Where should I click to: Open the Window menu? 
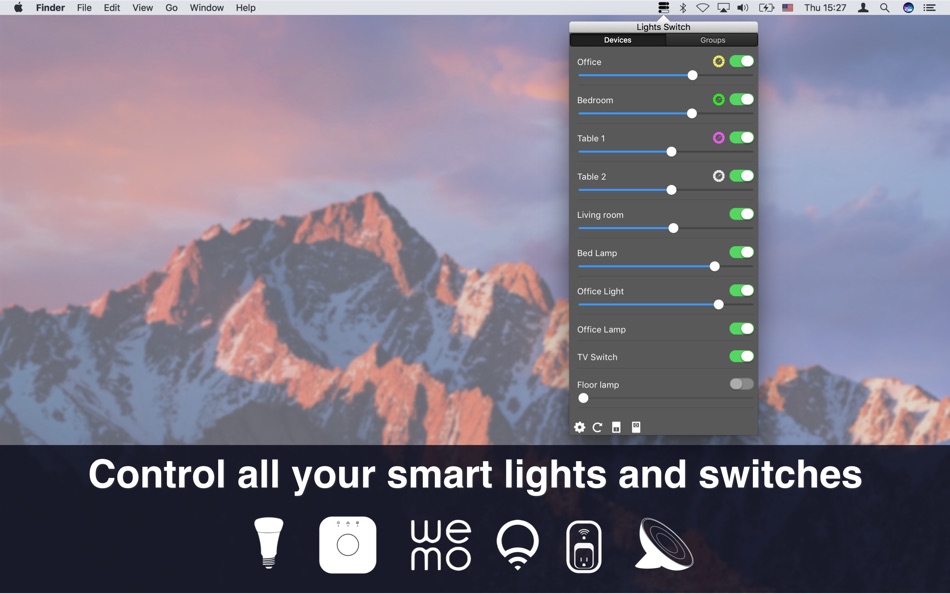(x=207, y=7)
